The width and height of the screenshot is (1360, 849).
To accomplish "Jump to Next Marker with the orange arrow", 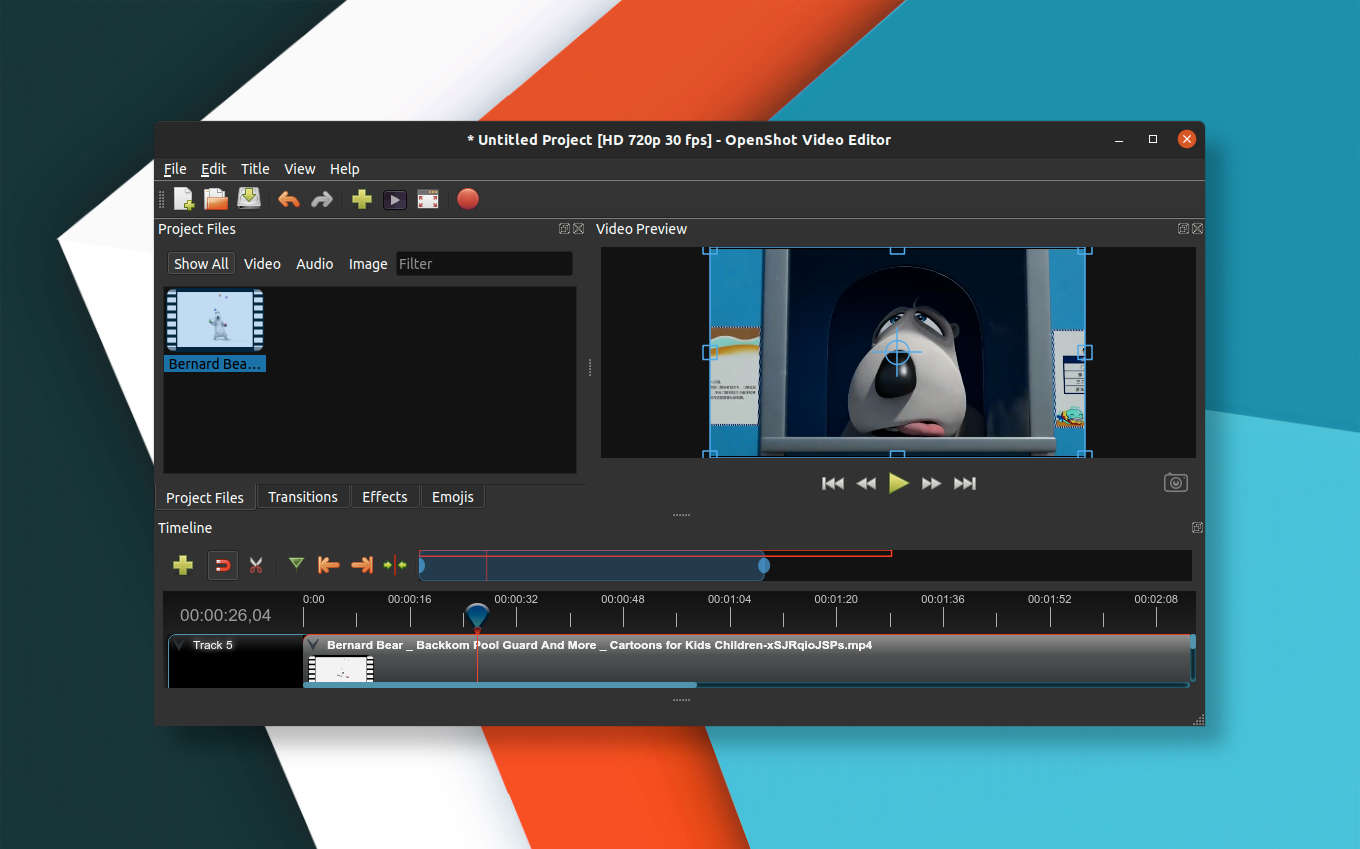I will (362, 565).
